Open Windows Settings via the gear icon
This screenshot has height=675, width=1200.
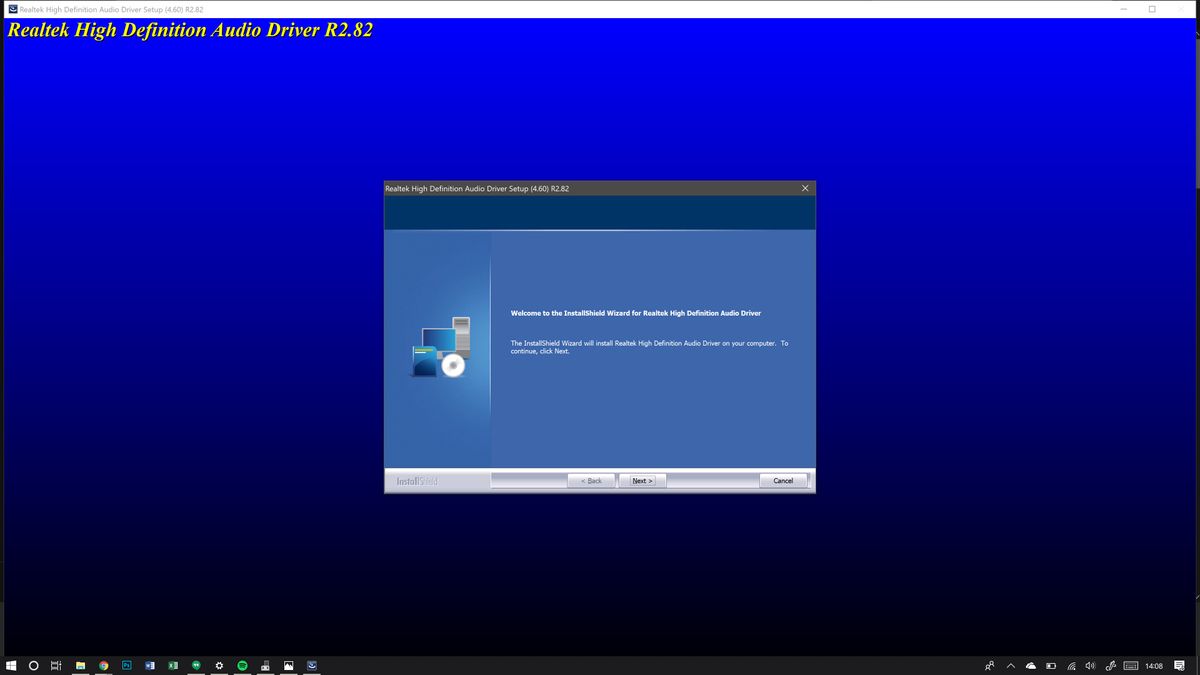[218, 665]
